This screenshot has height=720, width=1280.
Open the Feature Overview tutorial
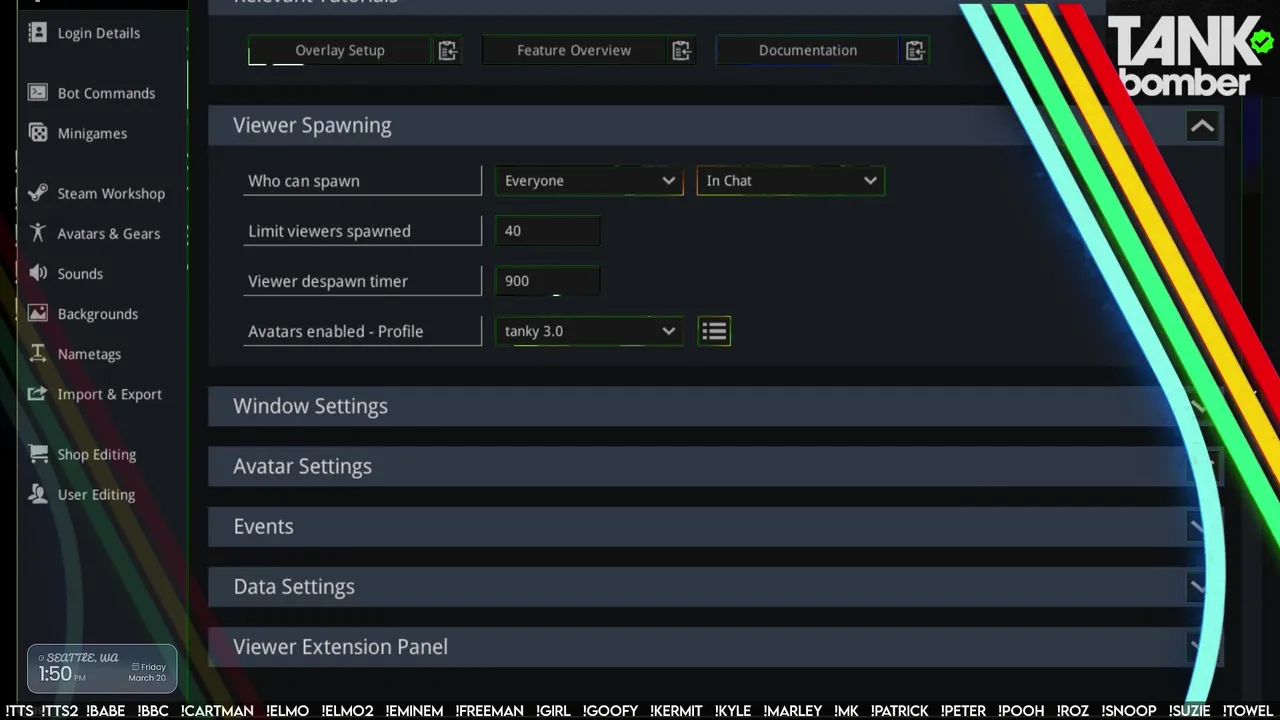574,50
